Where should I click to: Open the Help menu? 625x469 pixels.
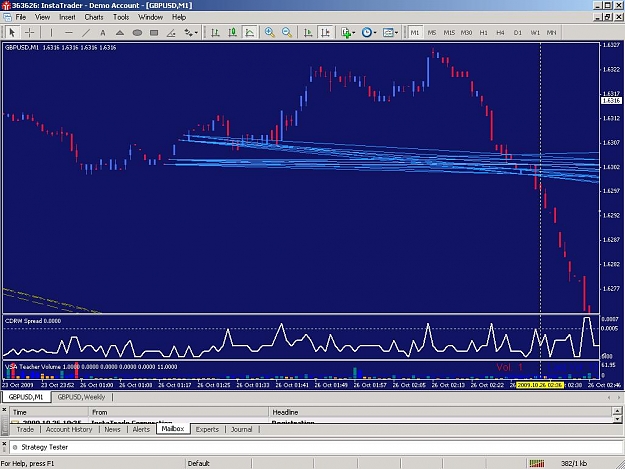[x=179, y=17]
